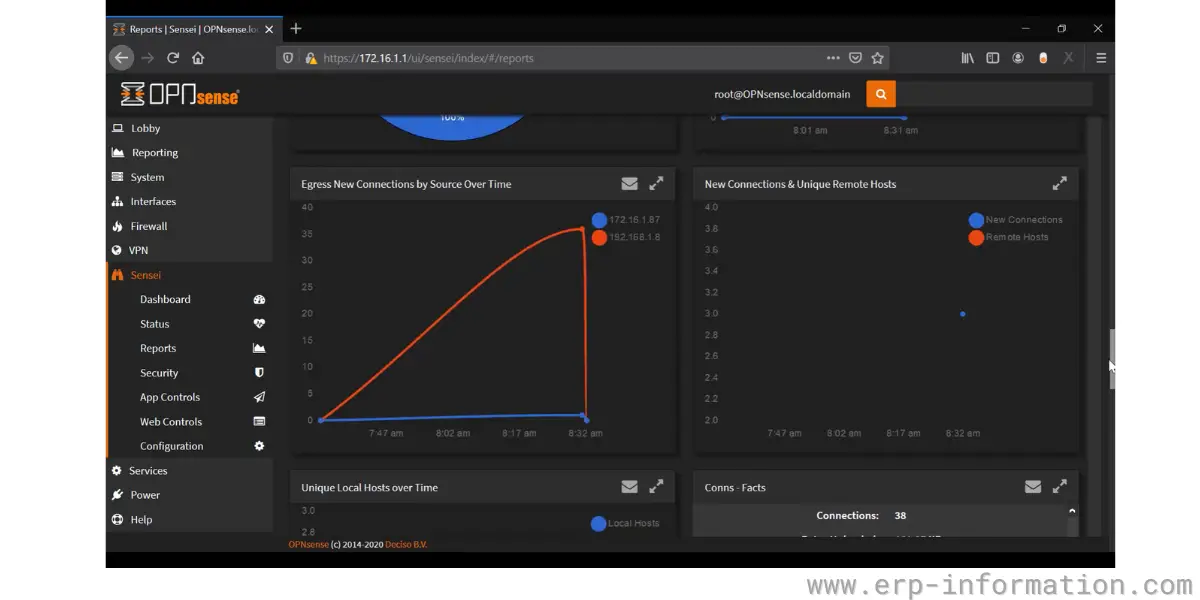Screen dimensions: 1200x600
Task: Click the Web Controls card icon
Action: point(259,422)
